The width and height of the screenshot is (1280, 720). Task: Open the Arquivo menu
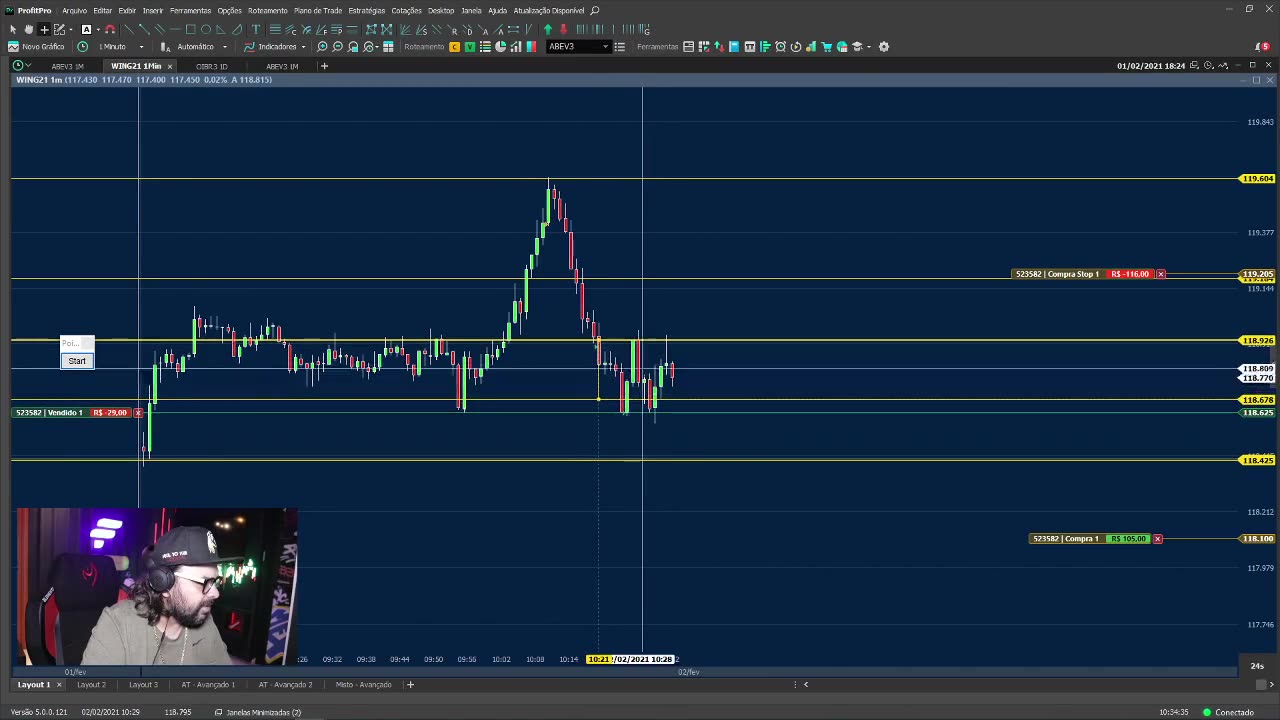click(x=74, y=11)
